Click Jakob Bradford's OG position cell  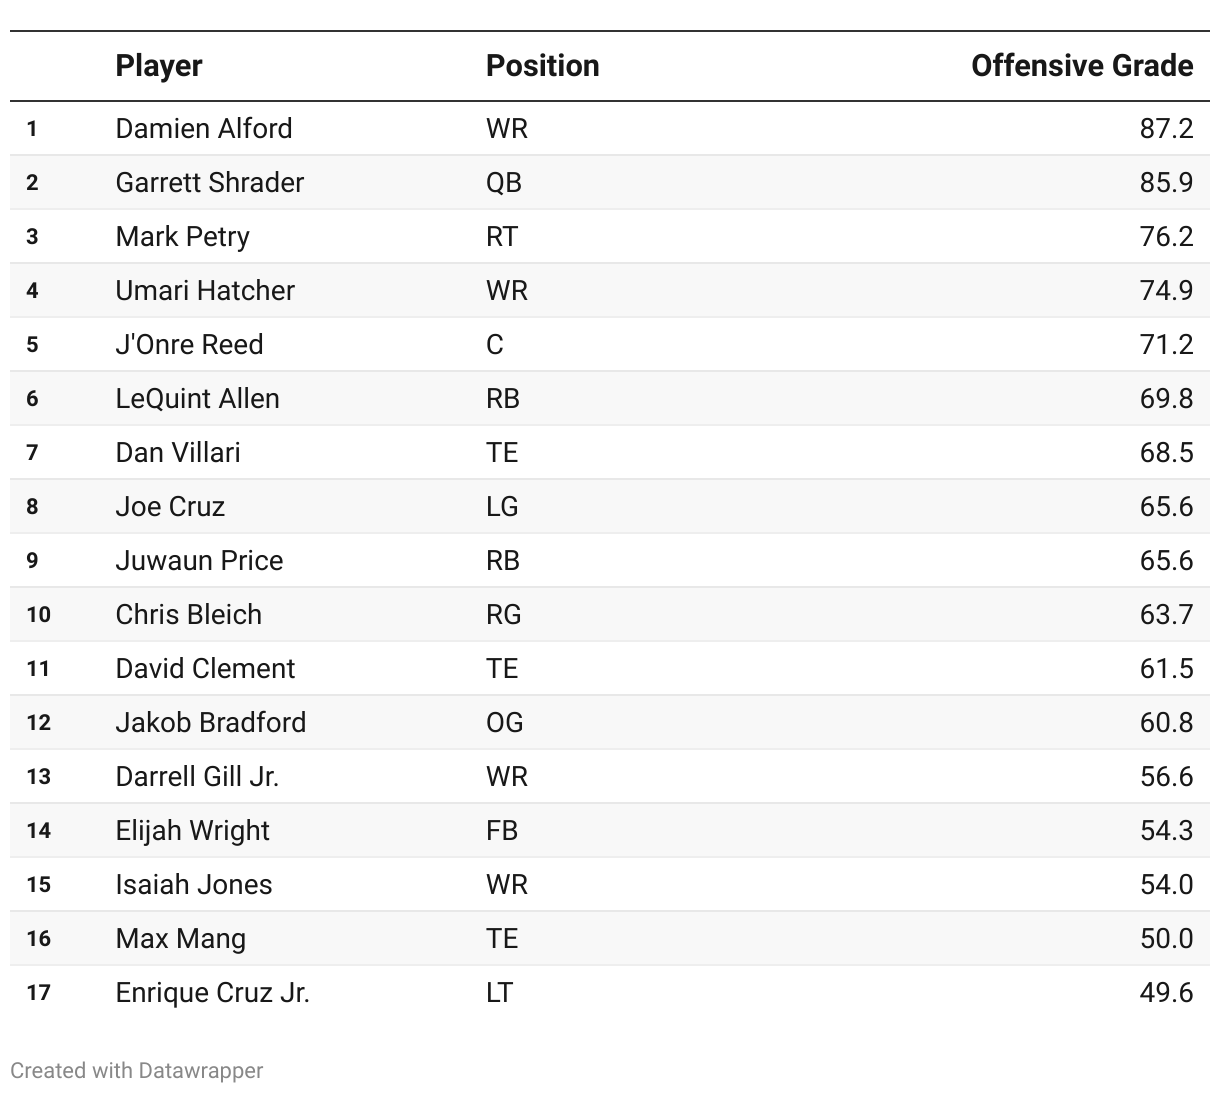[505, 722]
